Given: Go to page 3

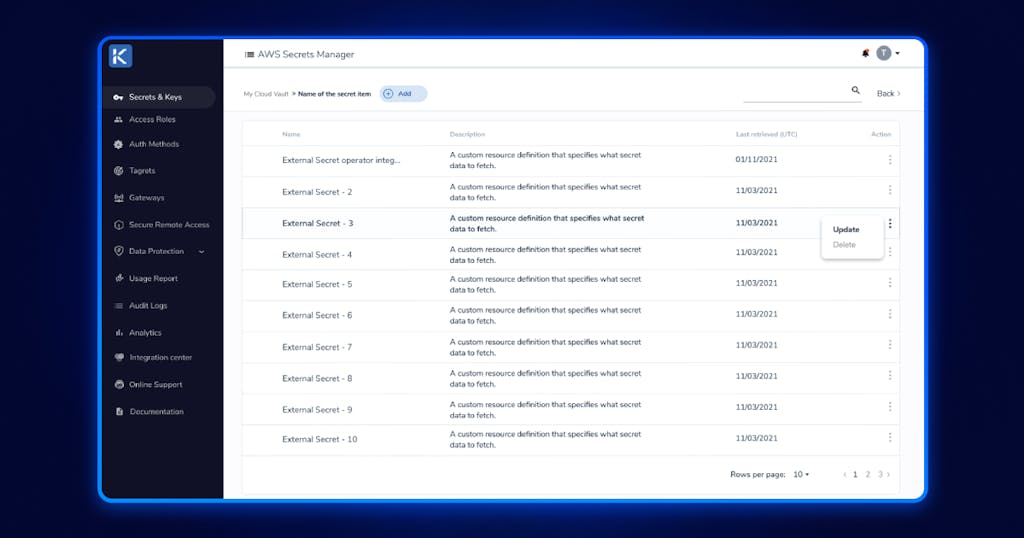Looking at the screenshot, I should point(880,475).
